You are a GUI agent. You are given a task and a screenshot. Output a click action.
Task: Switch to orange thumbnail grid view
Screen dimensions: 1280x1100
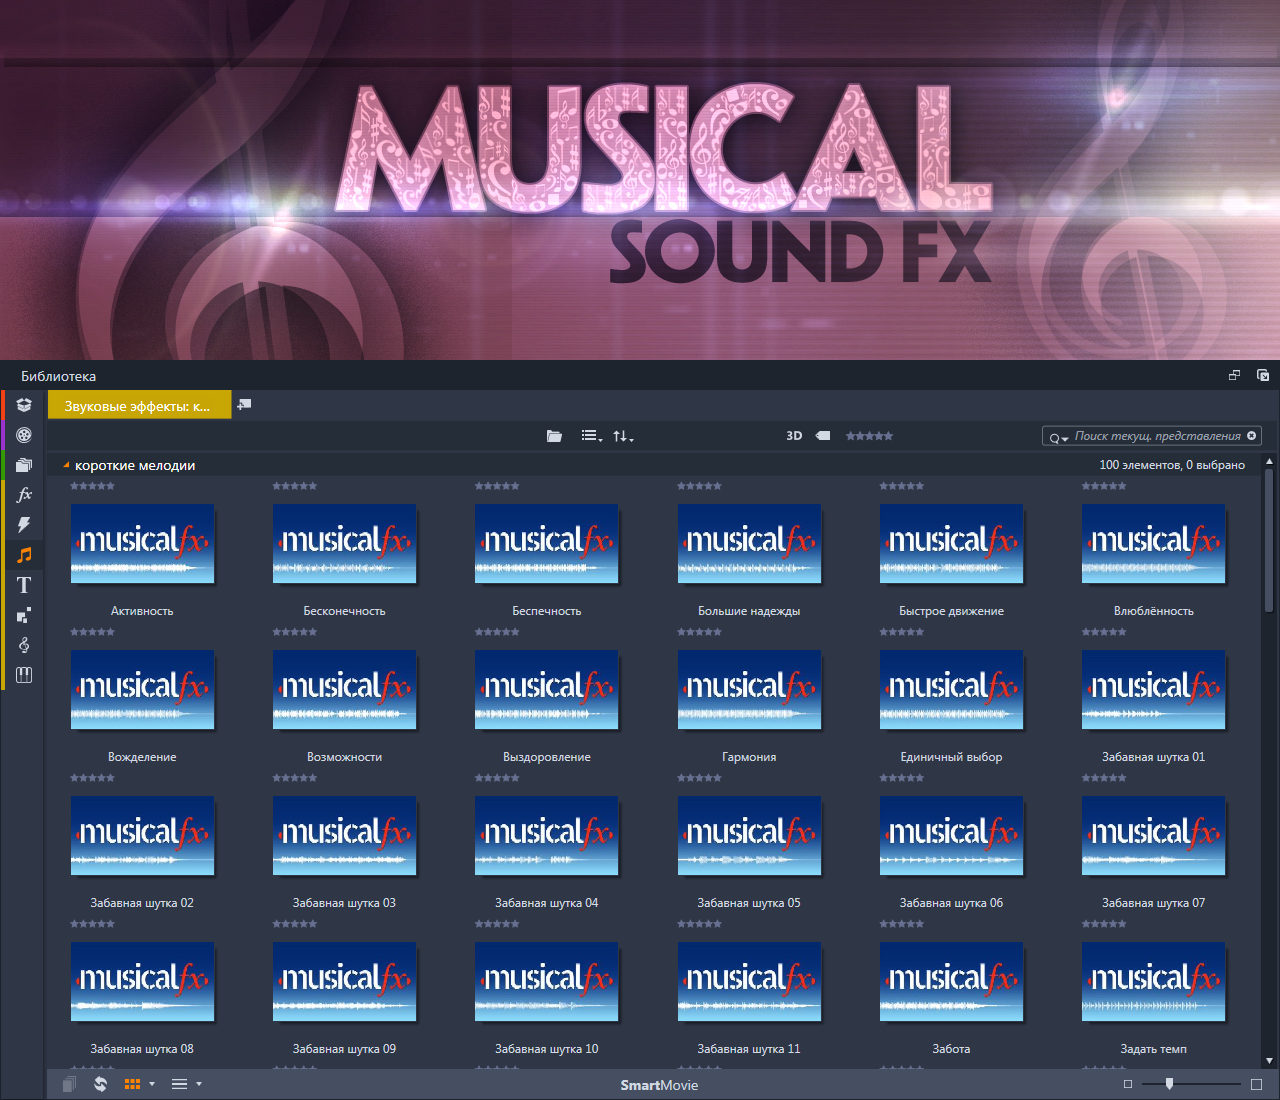pos(132,1084)
